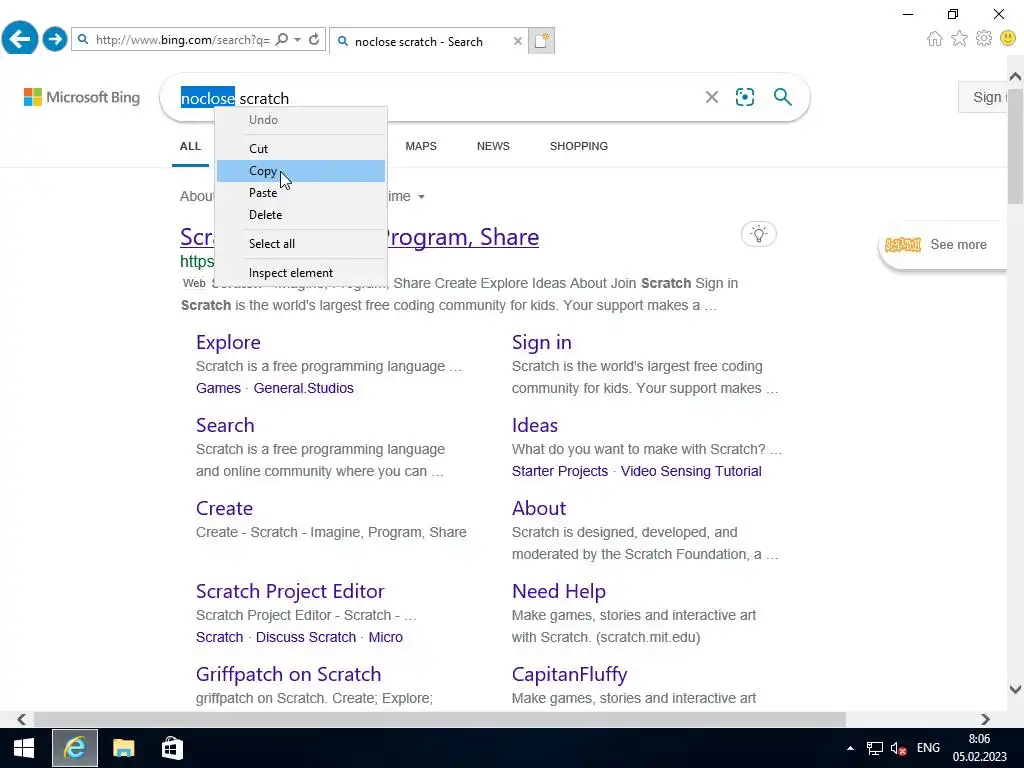Open Bing visual search camera icon
1024x768 pixels.
coord(745,97)
